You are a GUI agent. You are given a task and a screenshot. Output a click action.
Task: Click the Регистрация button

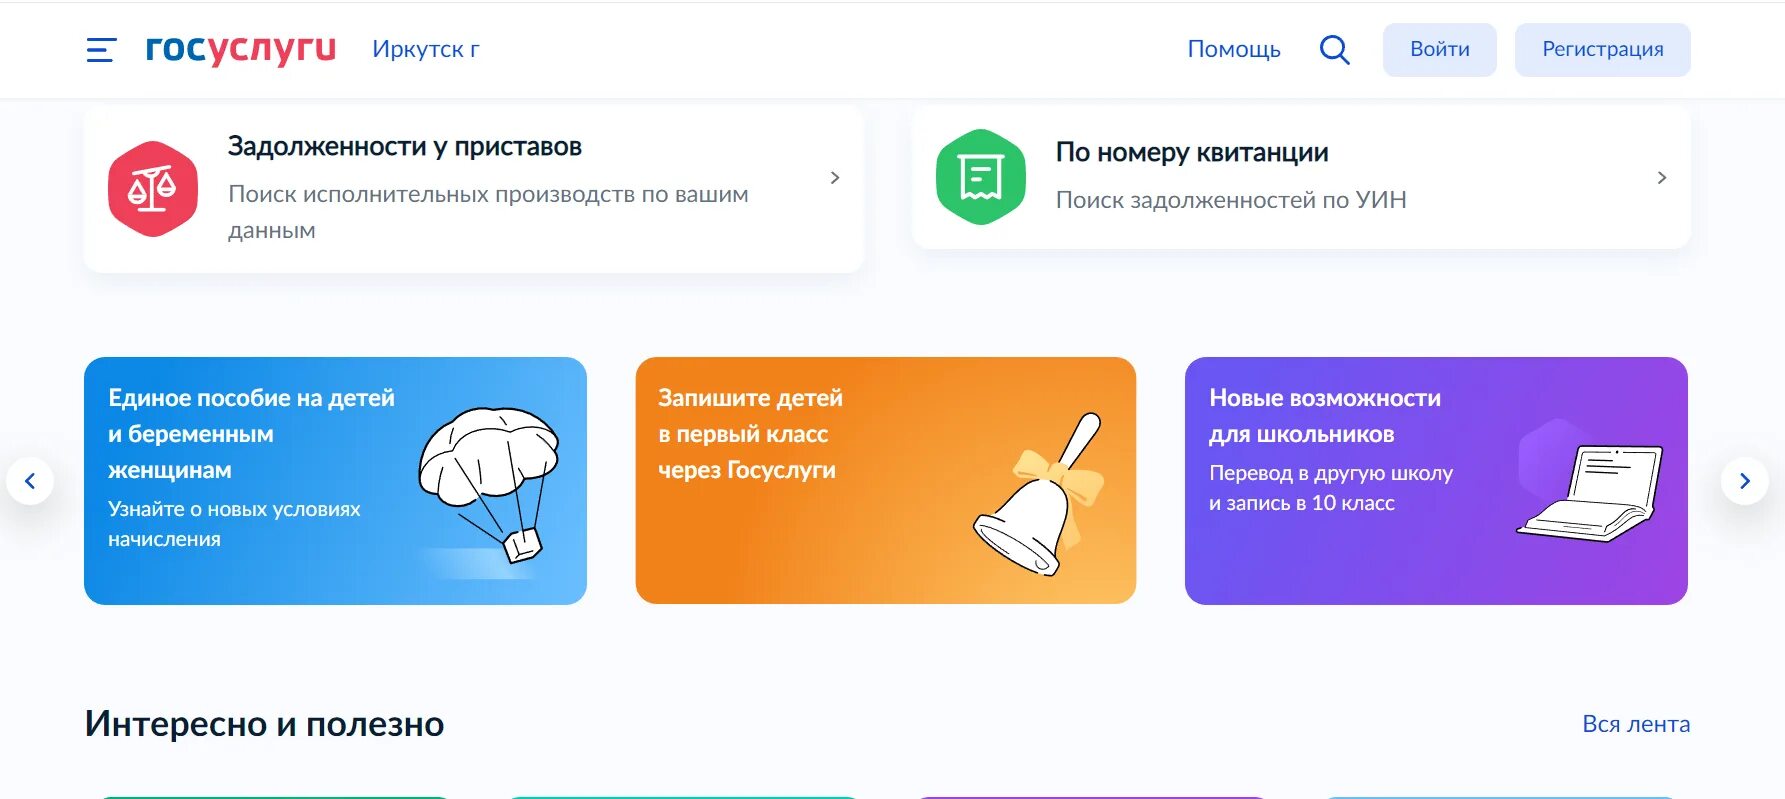click(1603, 50)
